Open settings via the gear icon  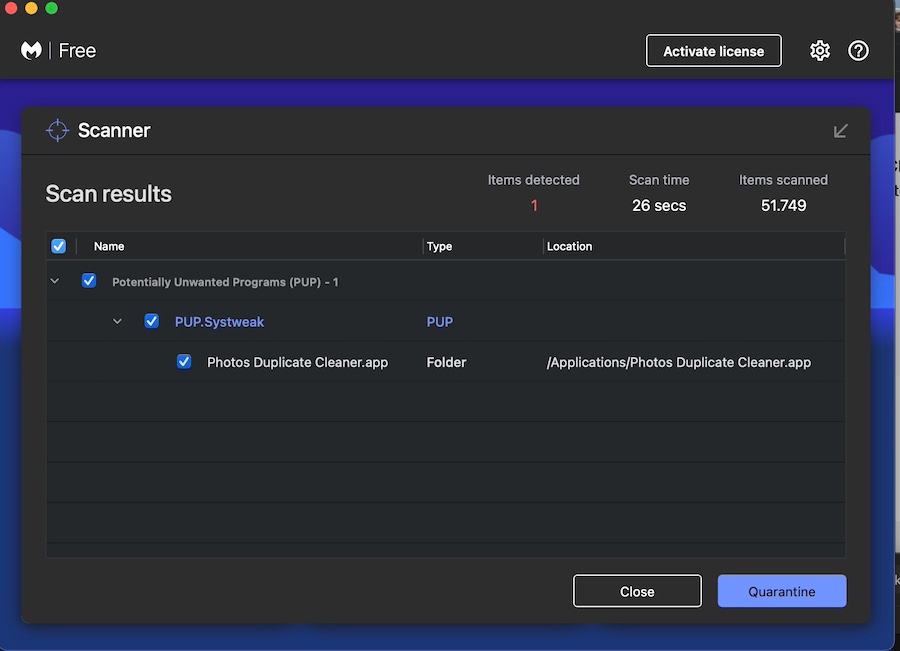pos(820,51)
